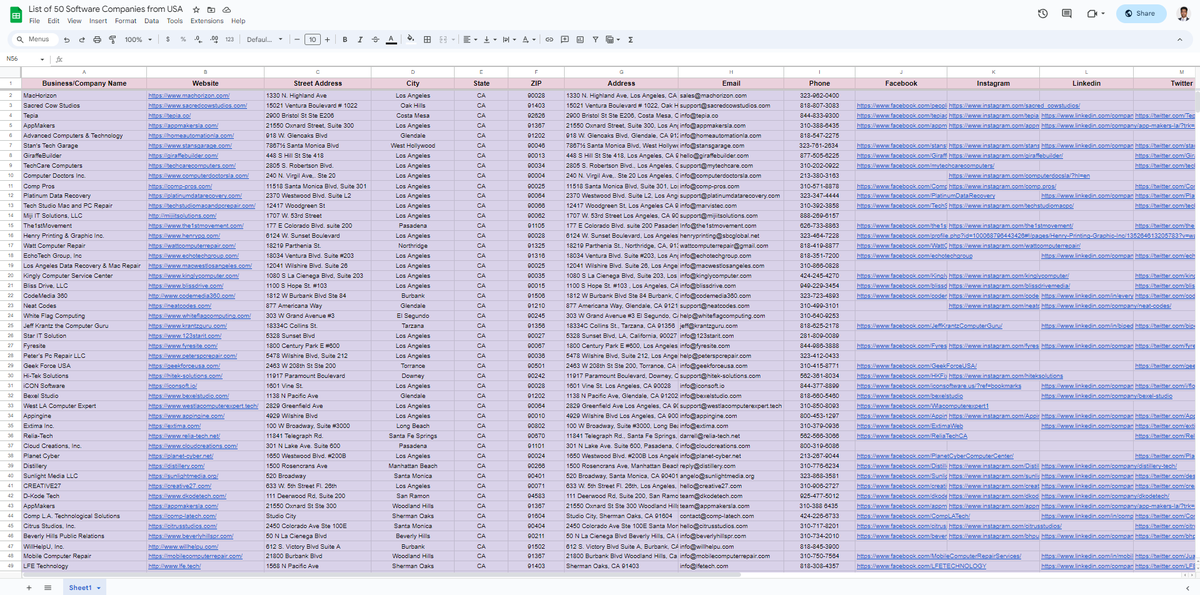The image size is (1200, 595).
Task: Click the Create a filter funnel icon
Action: point(596,39)
